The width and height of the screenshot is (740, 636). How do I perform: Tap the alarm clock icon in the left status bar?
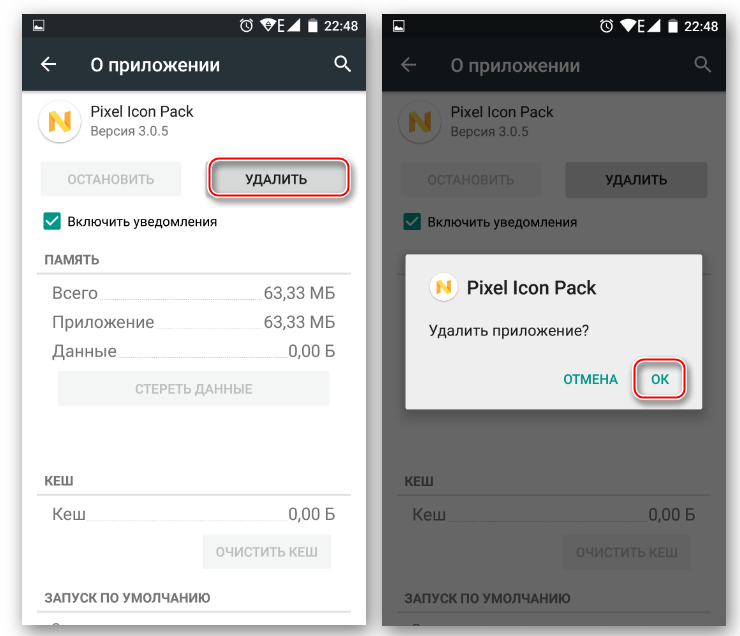(247, 26)
